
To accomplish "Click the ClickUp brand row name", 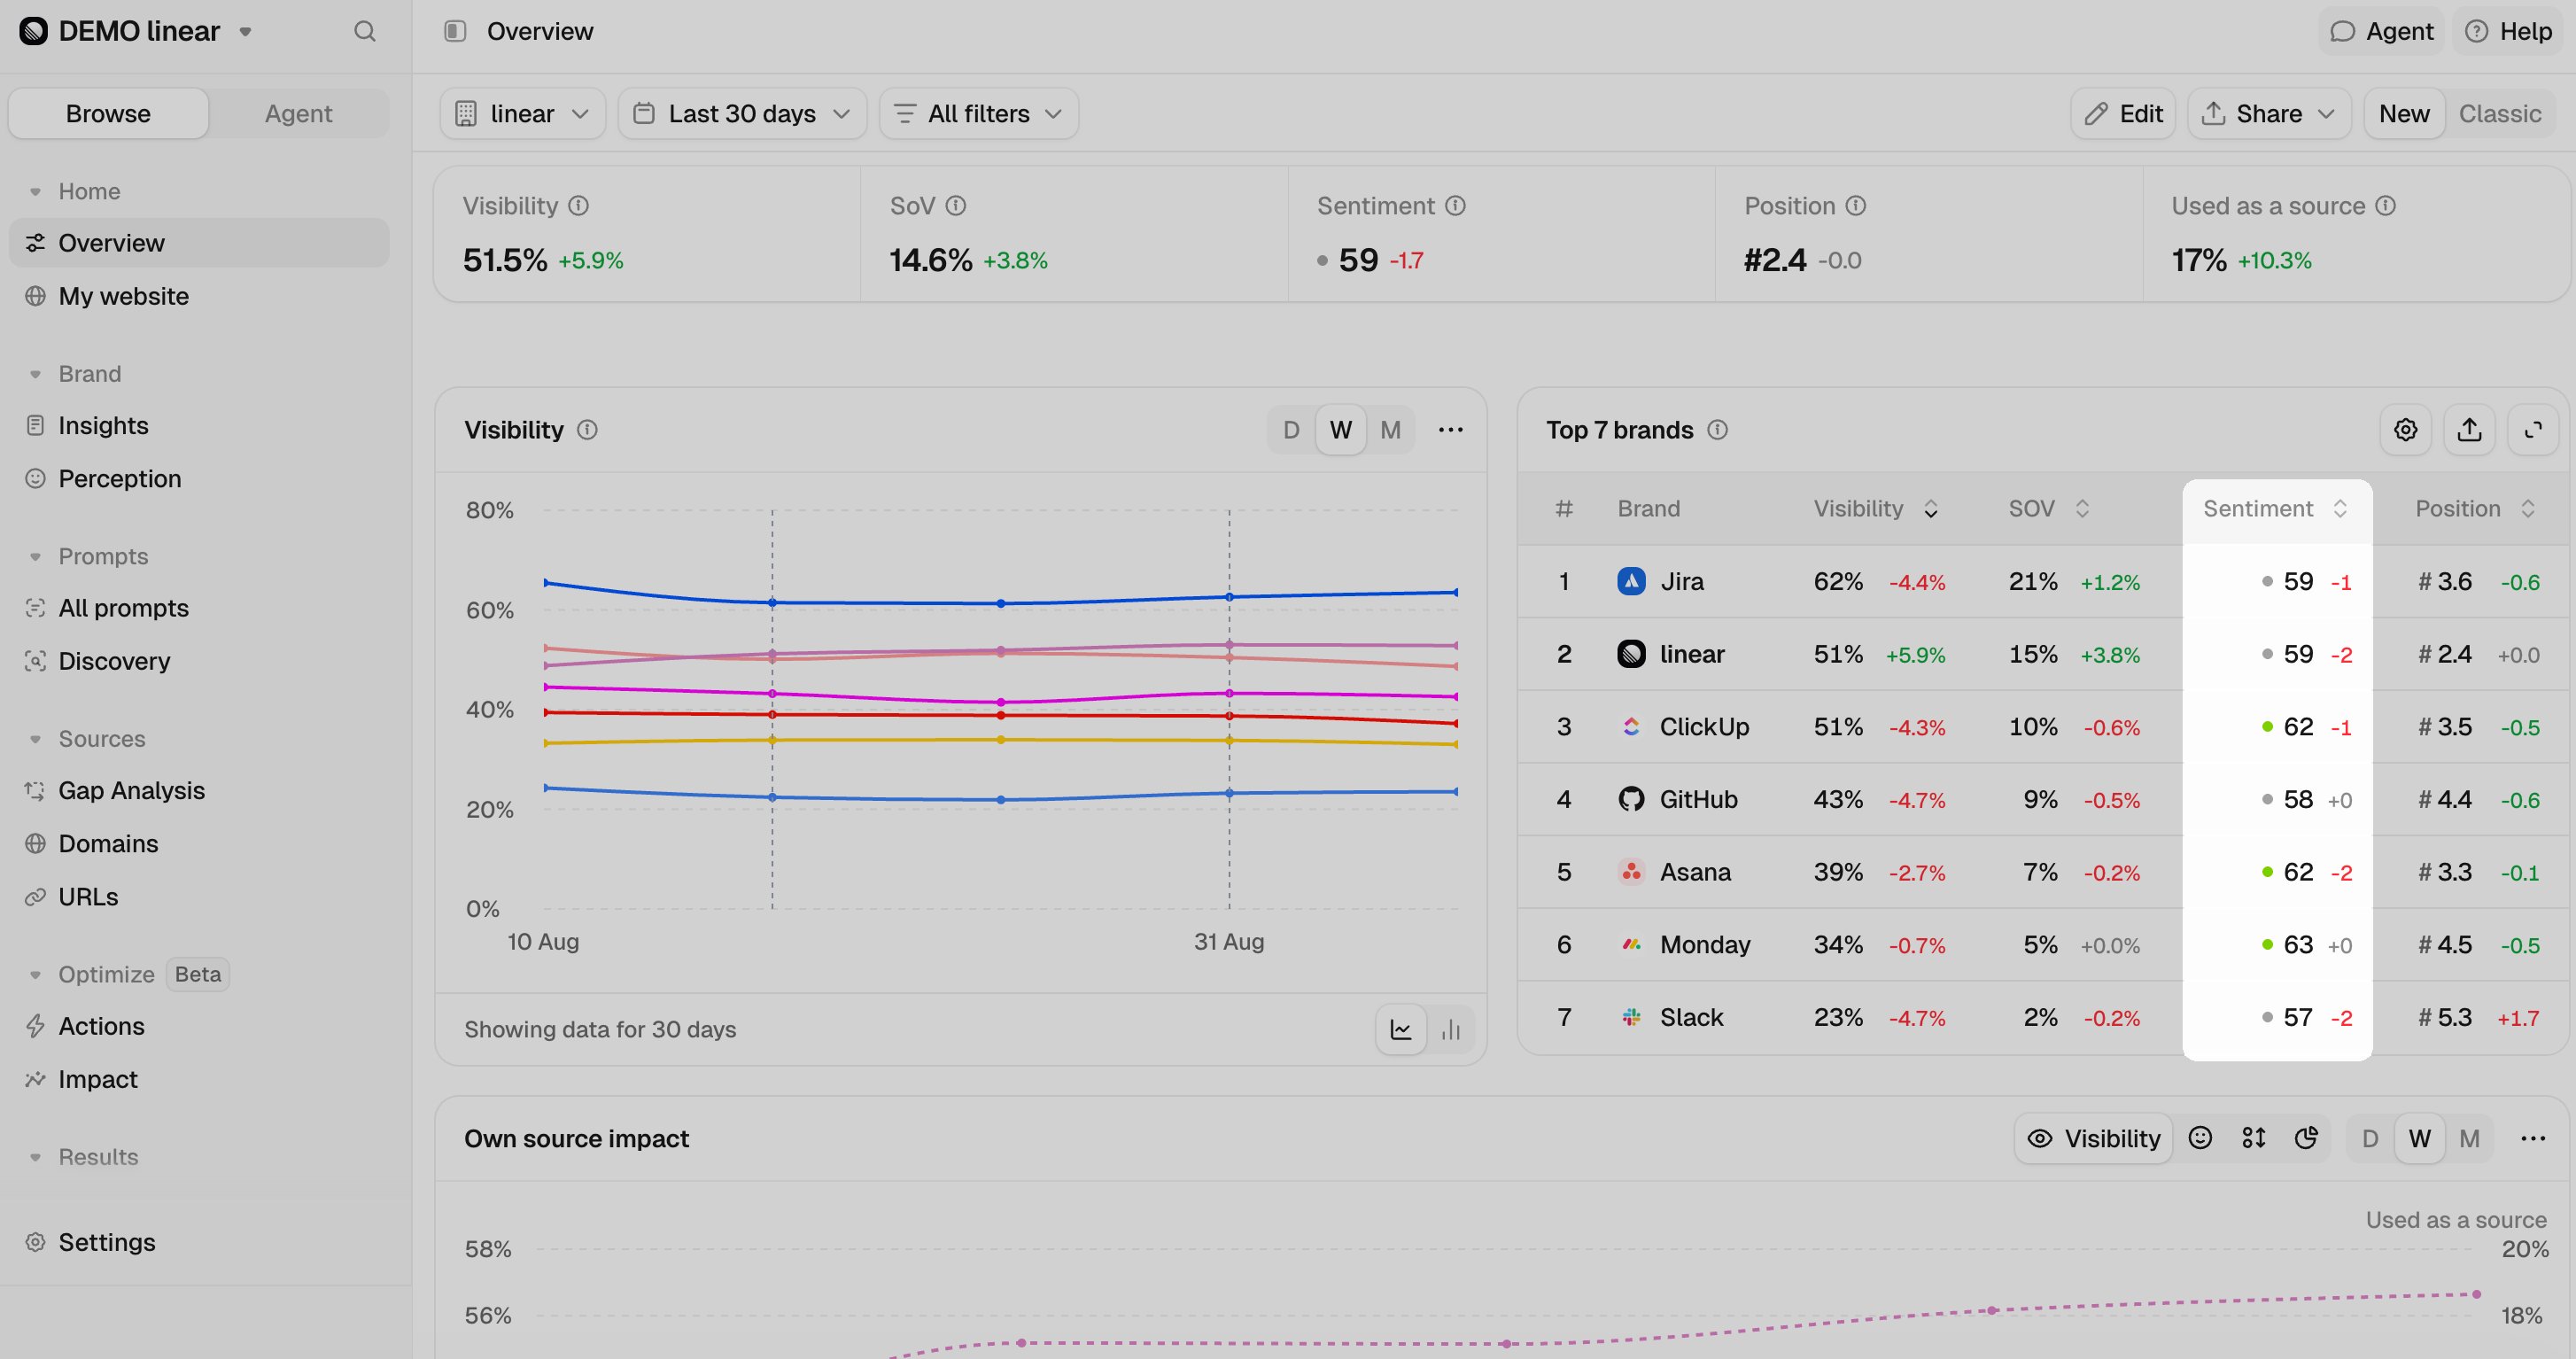I will (x=1704, y=726).
